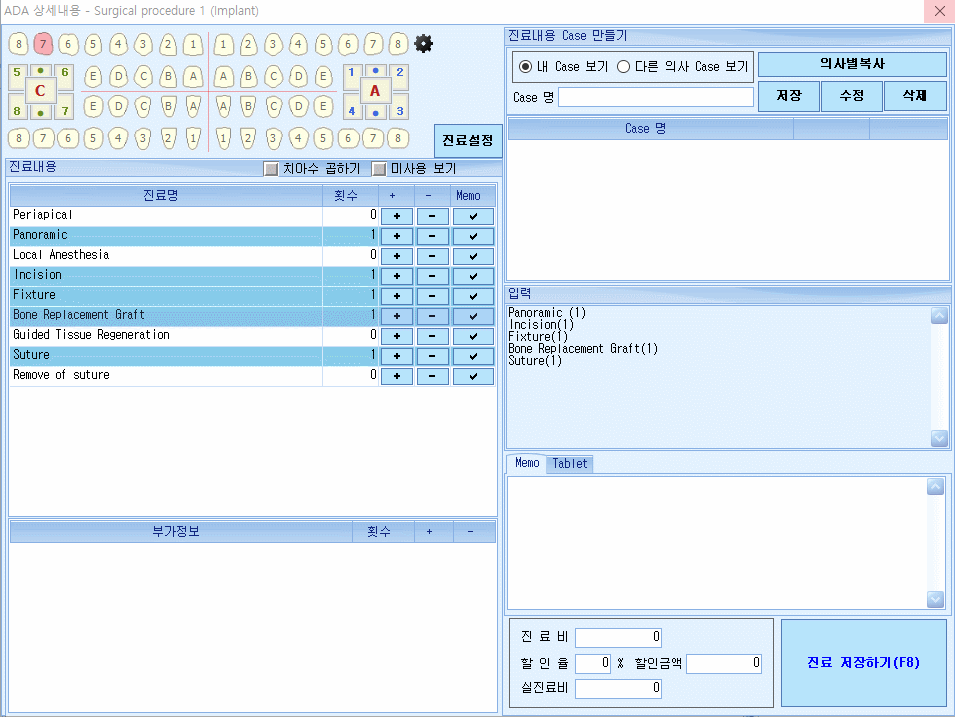Open memo check for Remove of suture
Screen dimensions: 955x717
pos(473,376)
